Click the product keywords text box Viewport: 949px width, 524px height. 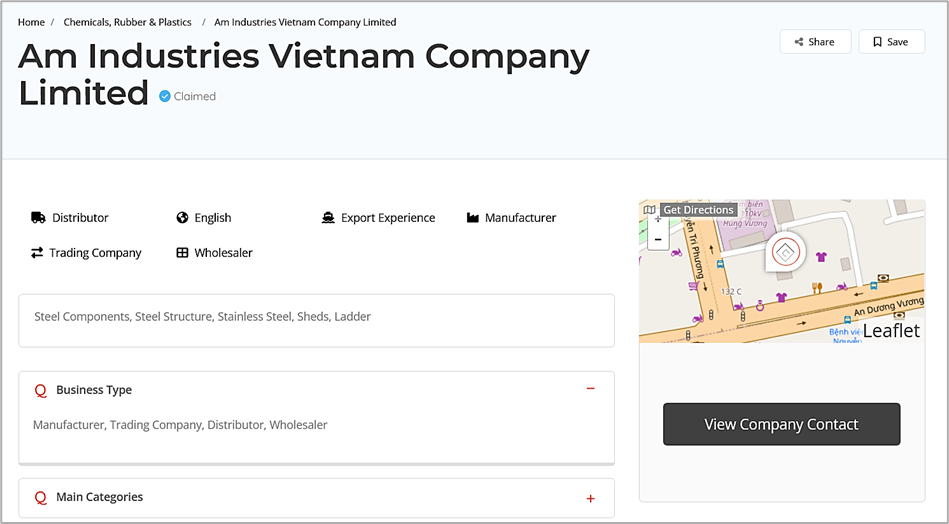click(317, 321)
